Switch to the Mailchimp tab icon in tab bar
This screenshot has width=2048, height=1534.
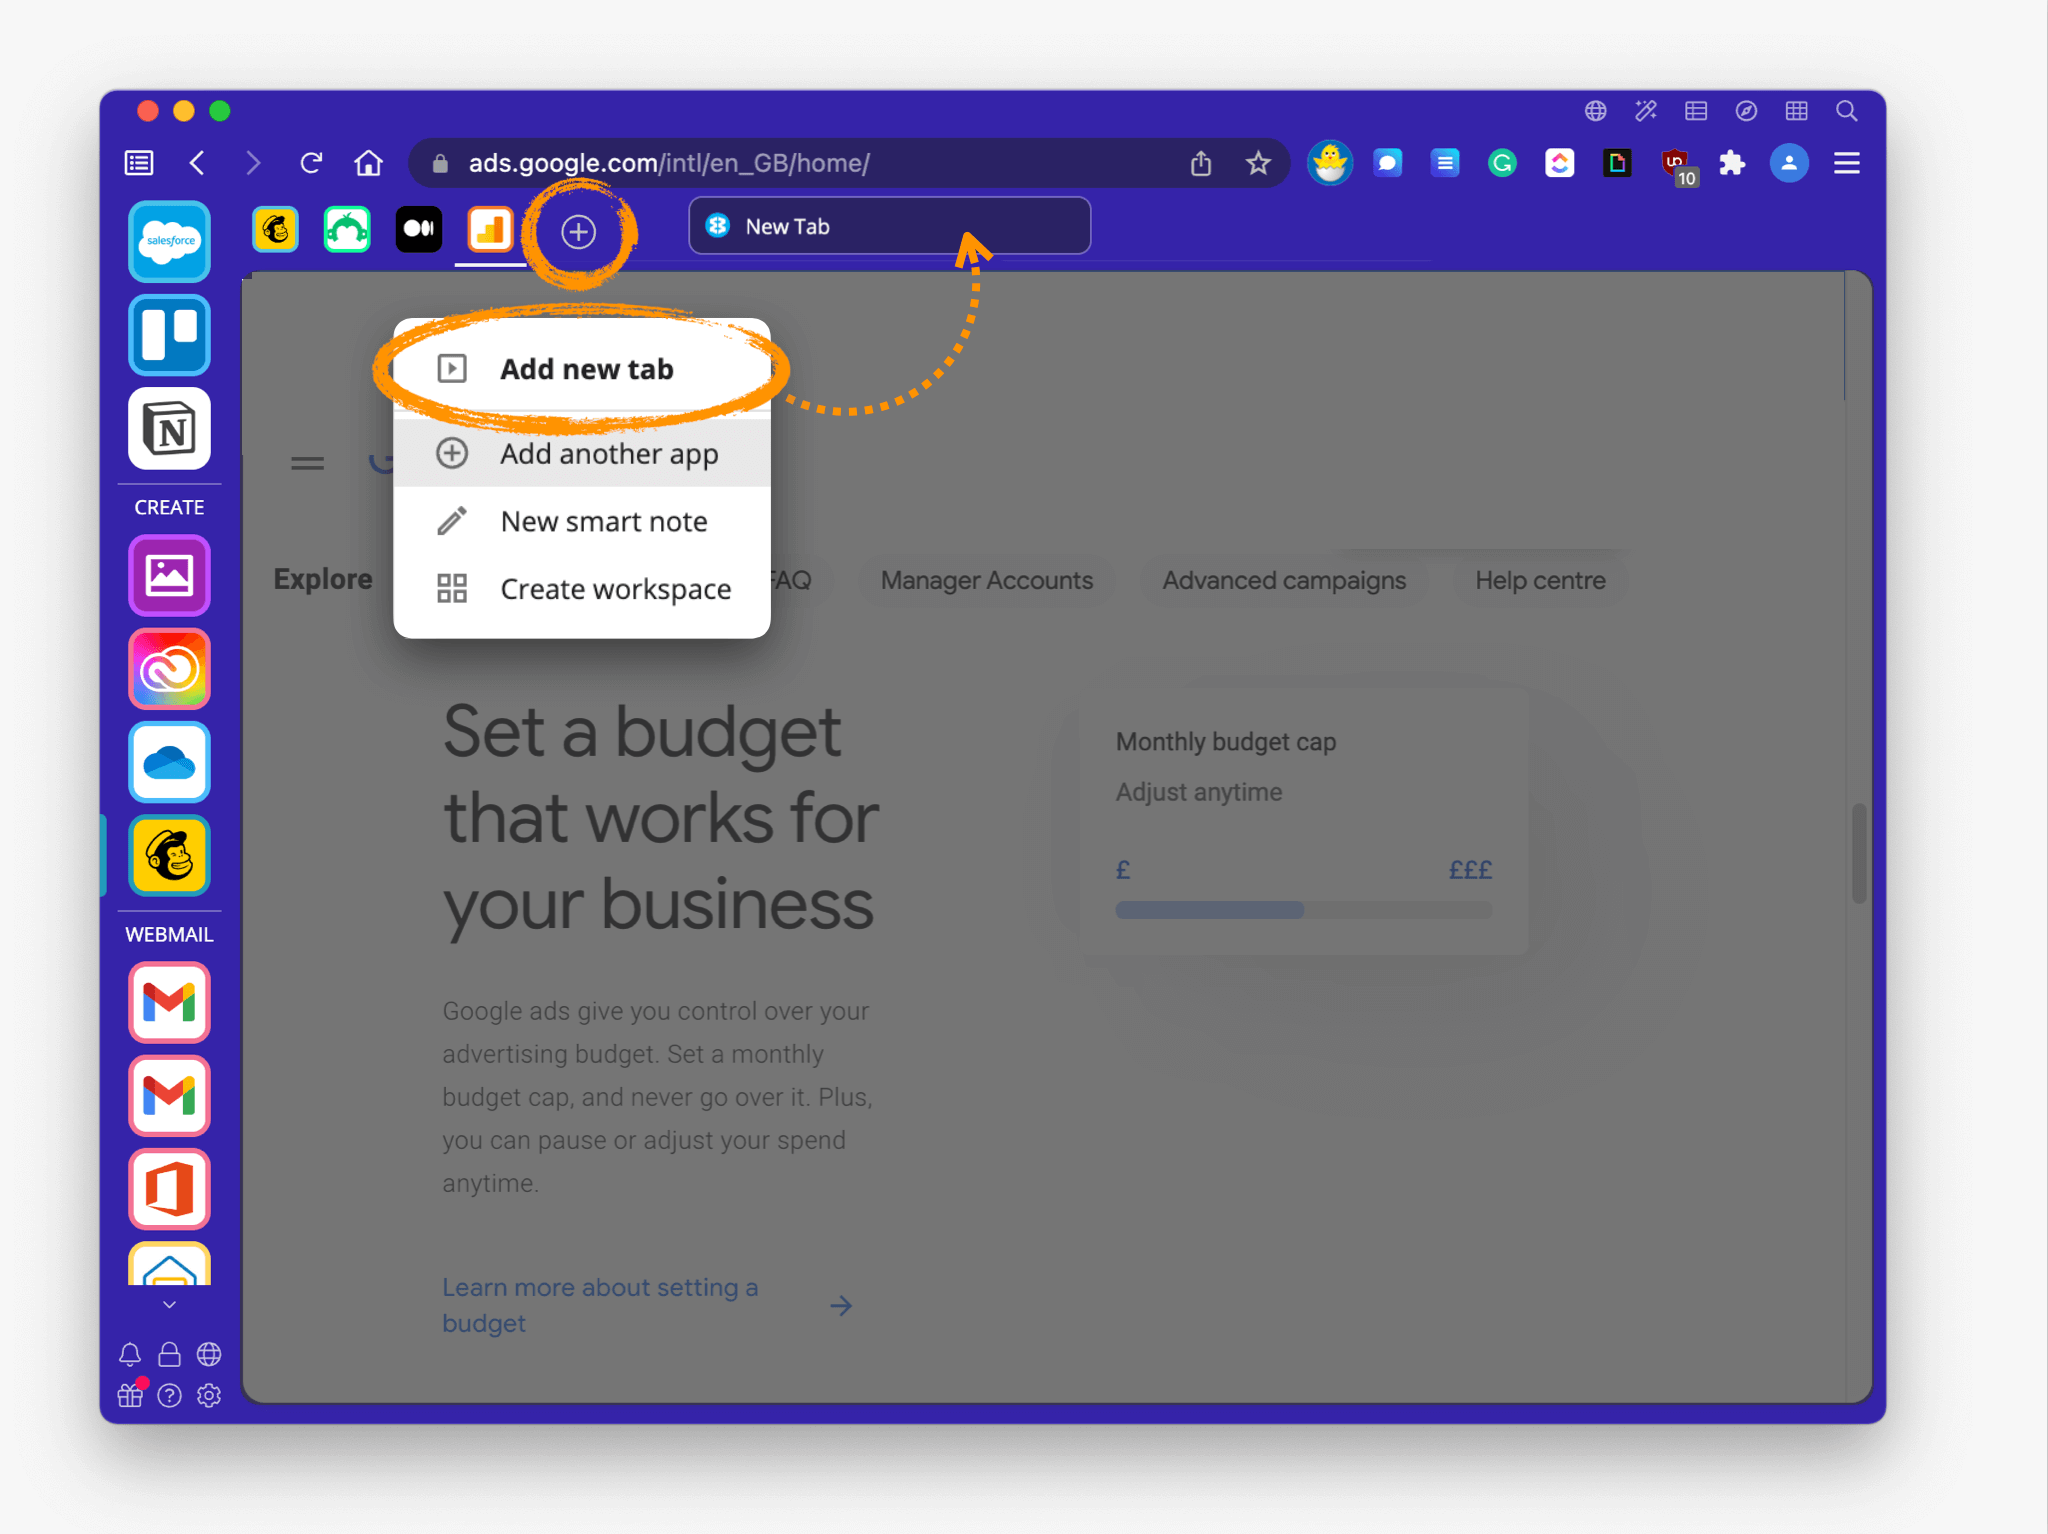pos(275,230)
